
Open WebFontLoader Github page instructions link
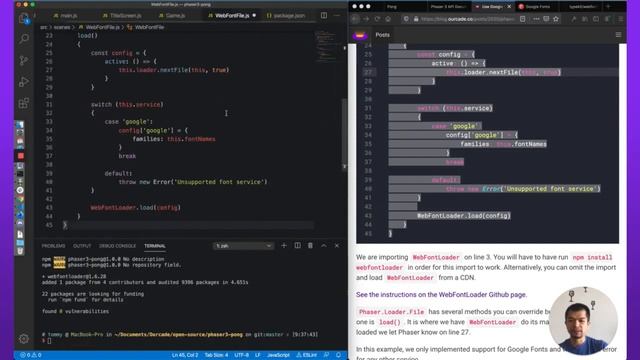pos(441,295)
